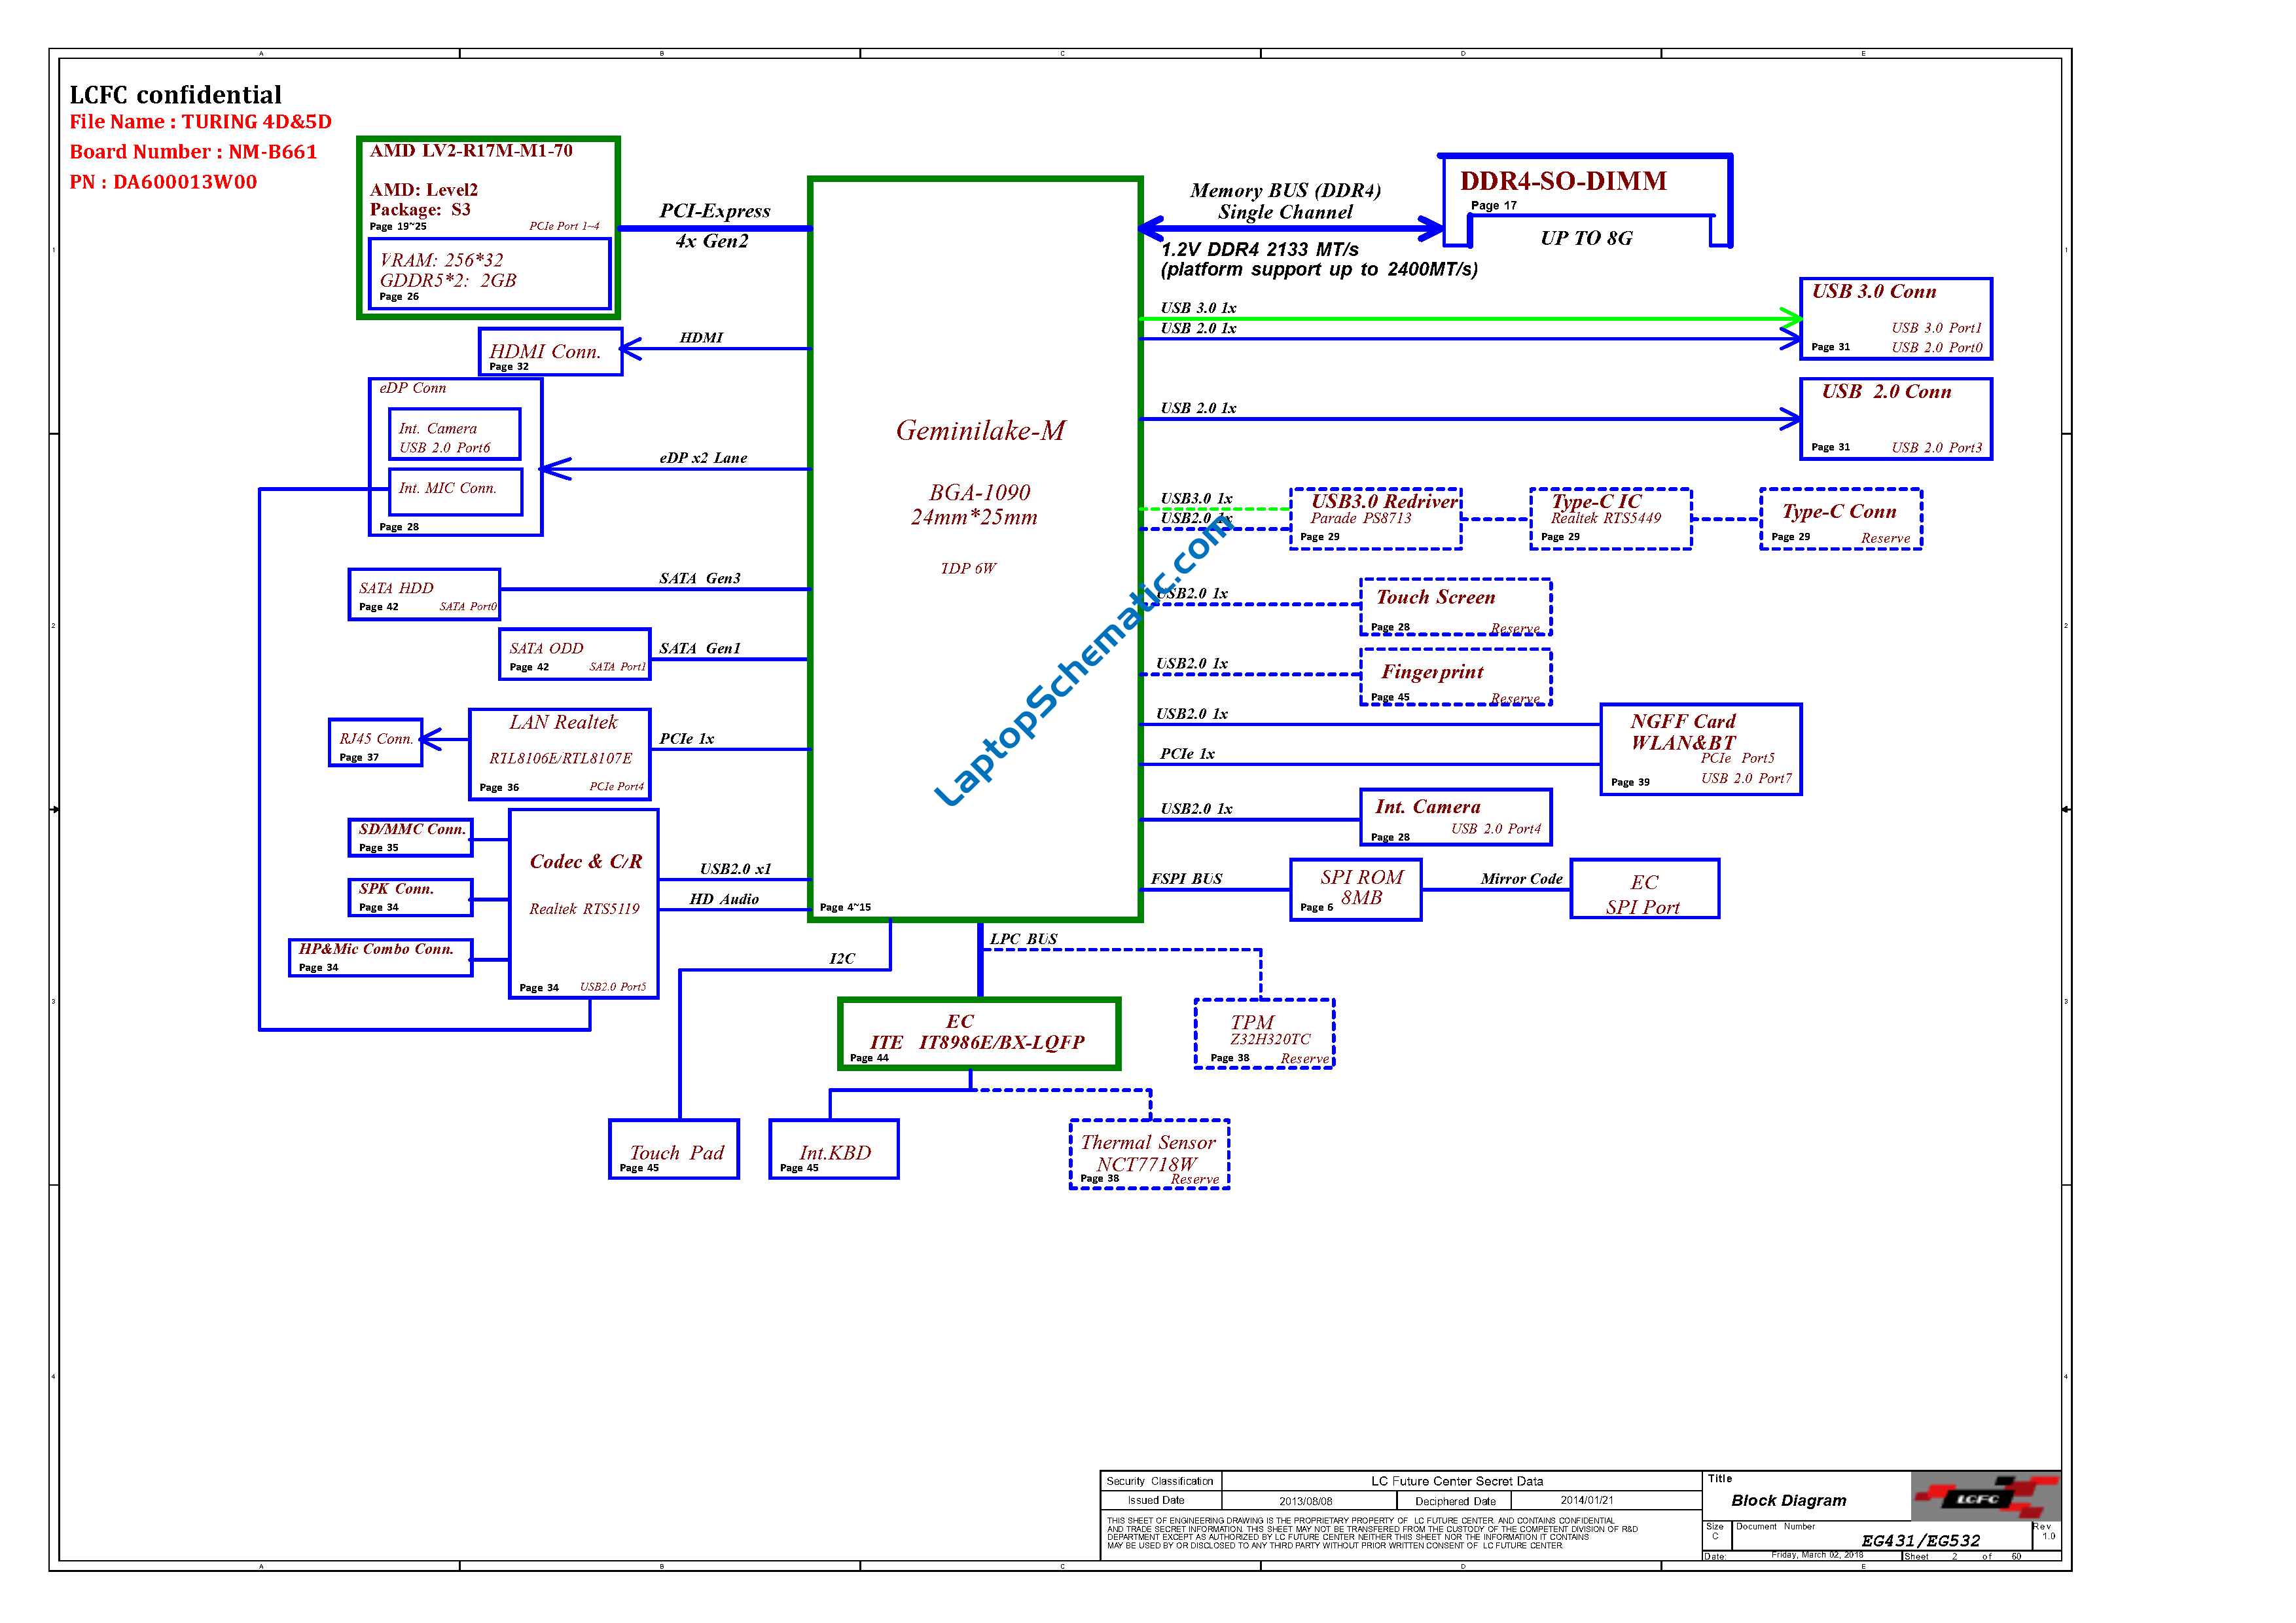The width and height of the screenshot is (2296, 1623).
Task: Click the AMD LV2-R17M-M1-70 GPU heading
Action: (471, 151)
